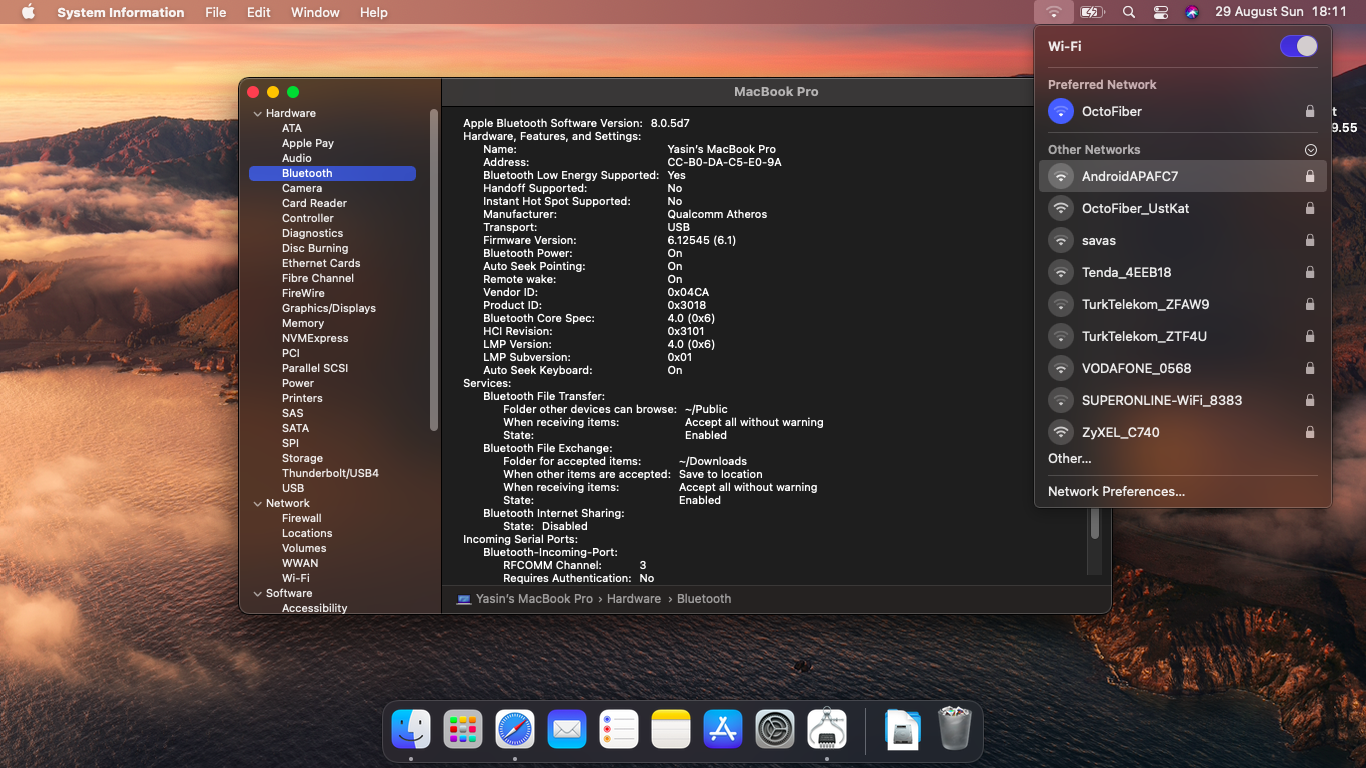
Task: Connect to the AndroidAPAFC7 network
Action: tap(1130, 176)
